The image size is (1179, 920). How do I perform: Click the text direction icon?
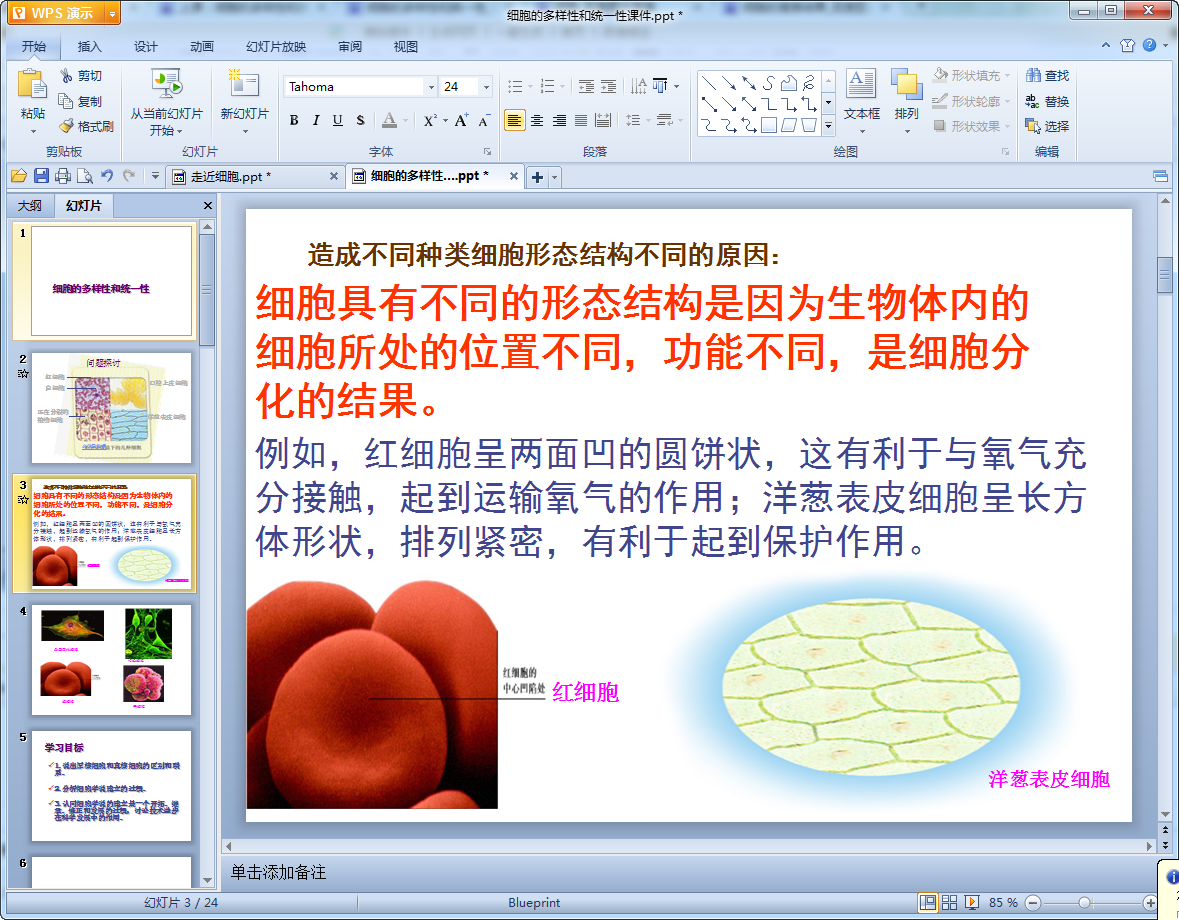coord(638,86)
